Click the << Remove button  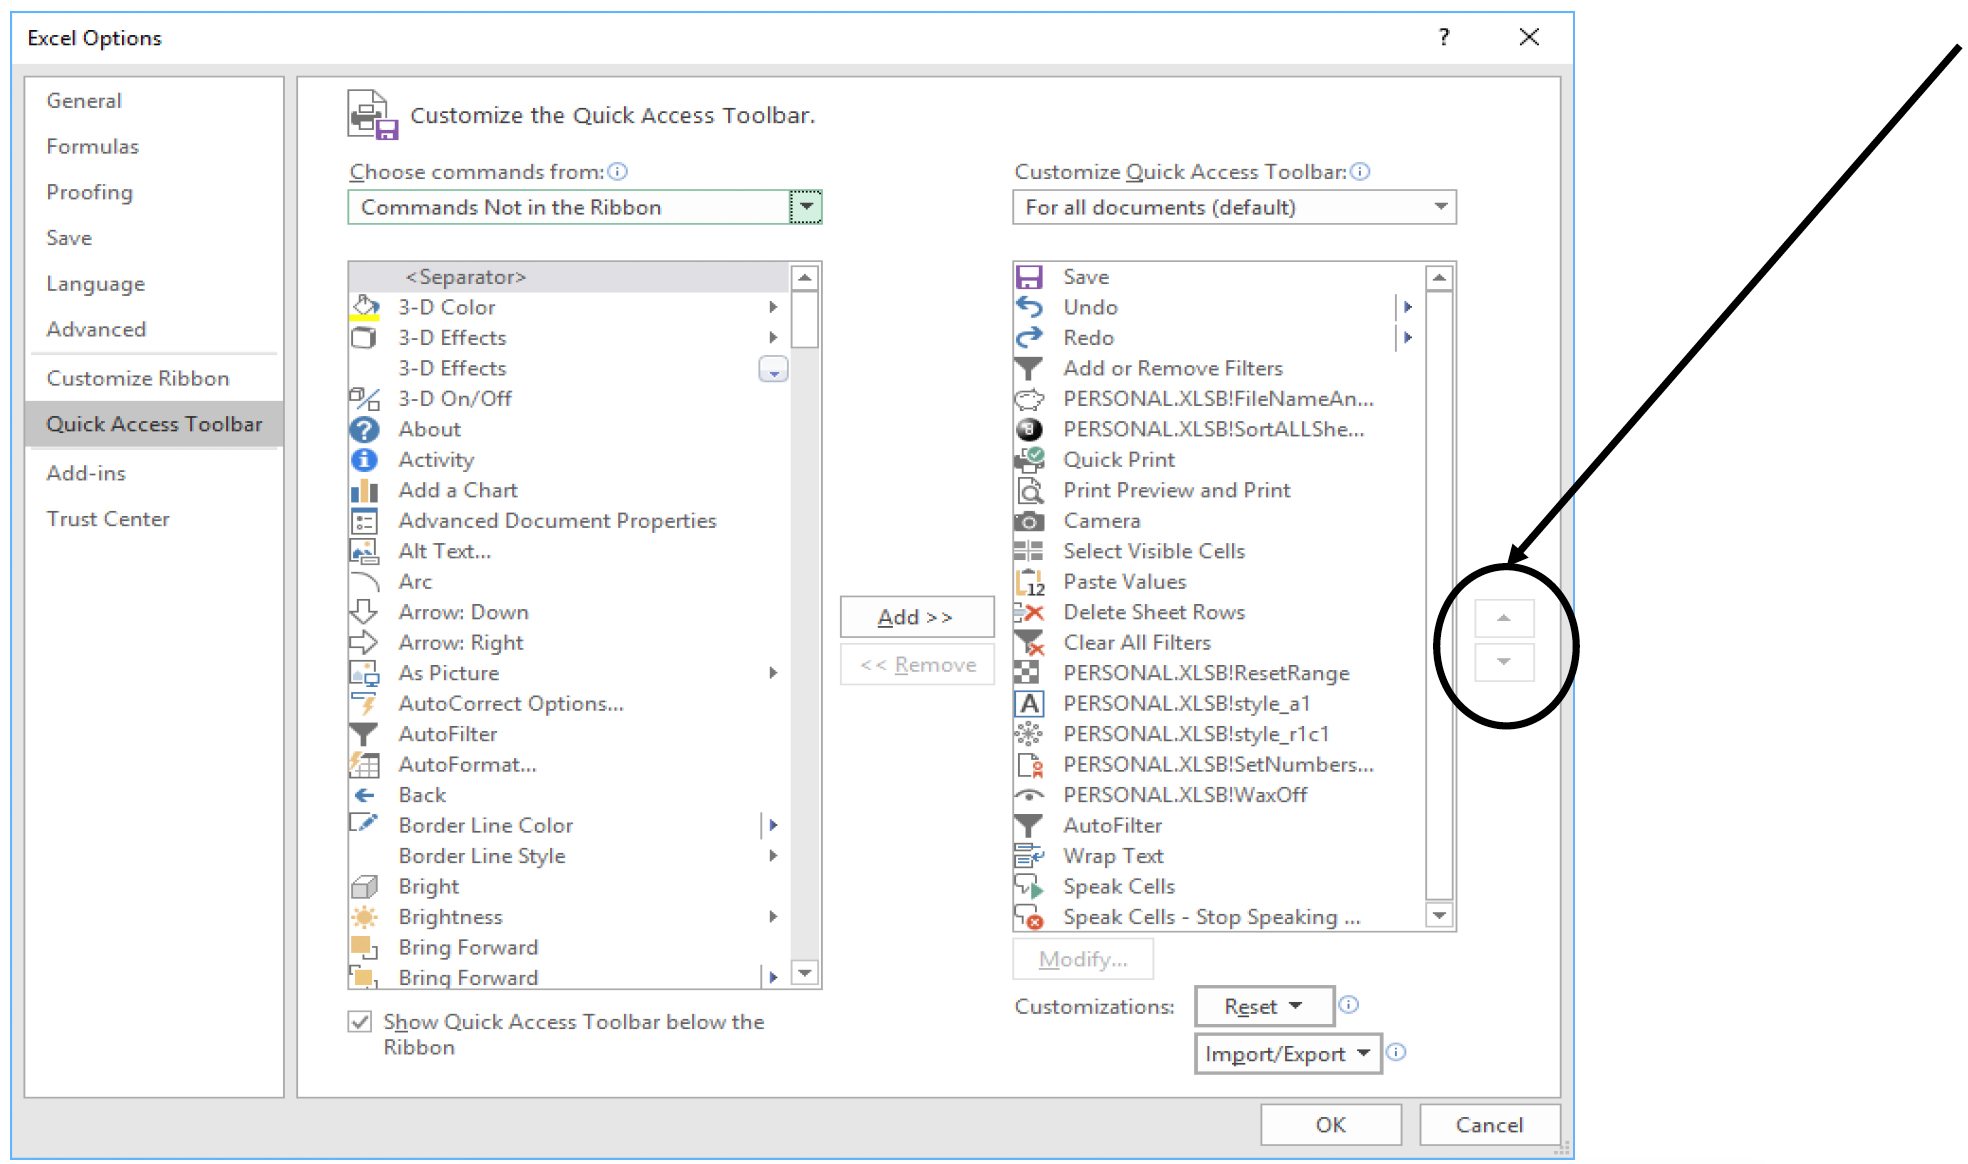[917, 665]
